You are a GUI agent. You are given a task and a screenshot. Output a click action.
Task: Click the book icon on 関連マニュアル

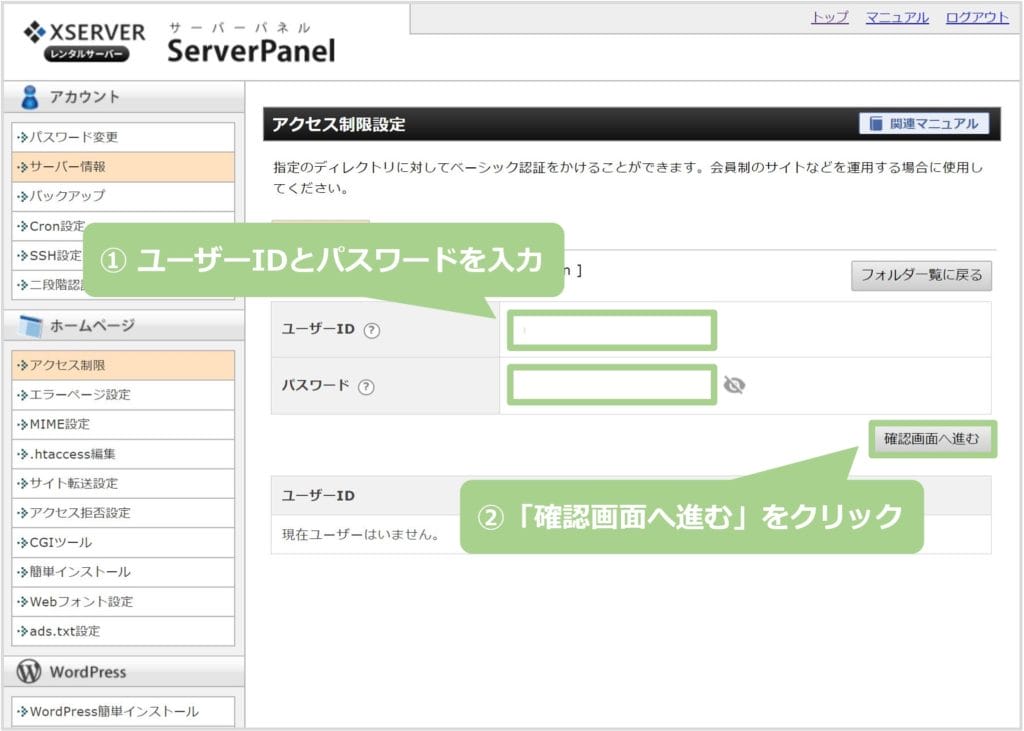tap(876, 124)
